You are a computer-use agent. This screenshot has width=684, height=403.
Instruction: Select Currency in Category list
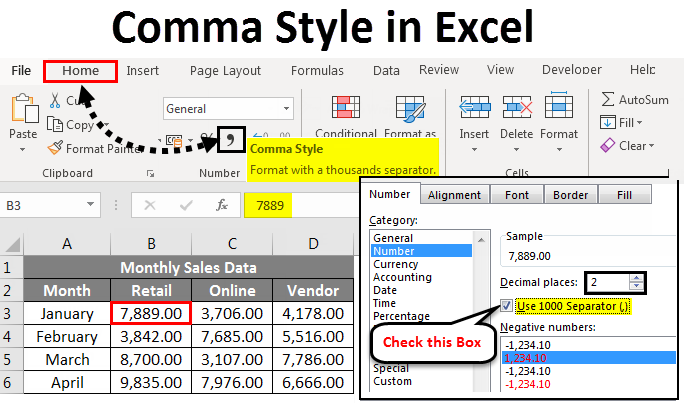coord(396,264)
